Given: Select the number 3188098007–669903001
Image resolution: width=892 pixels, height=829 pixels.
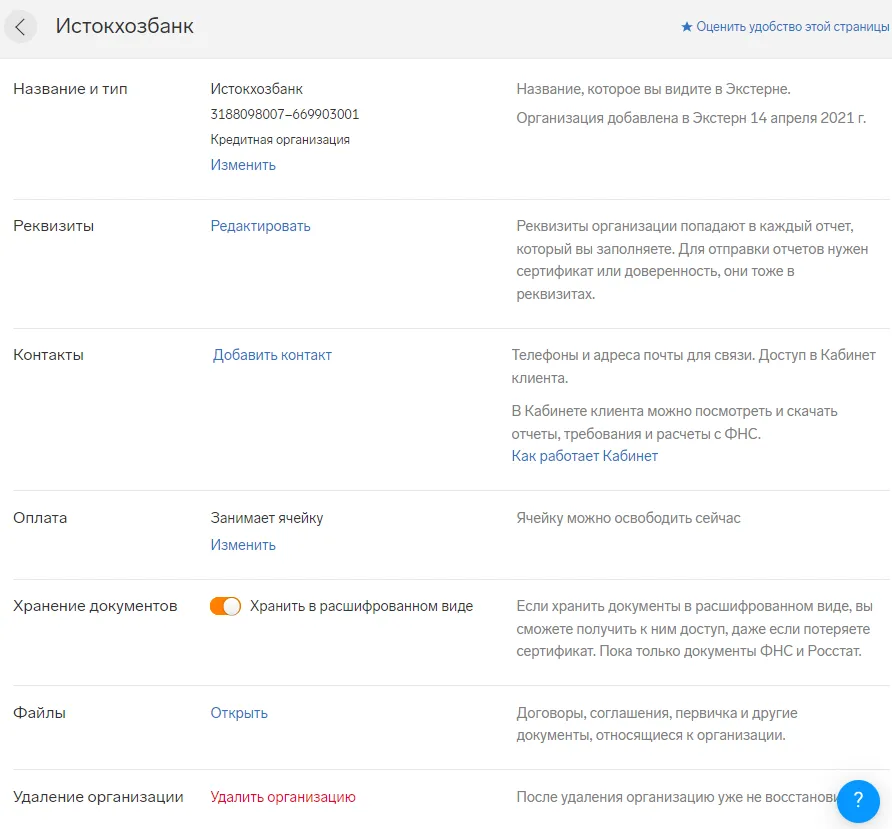Looking at the screenshot, I should point(284,114).
